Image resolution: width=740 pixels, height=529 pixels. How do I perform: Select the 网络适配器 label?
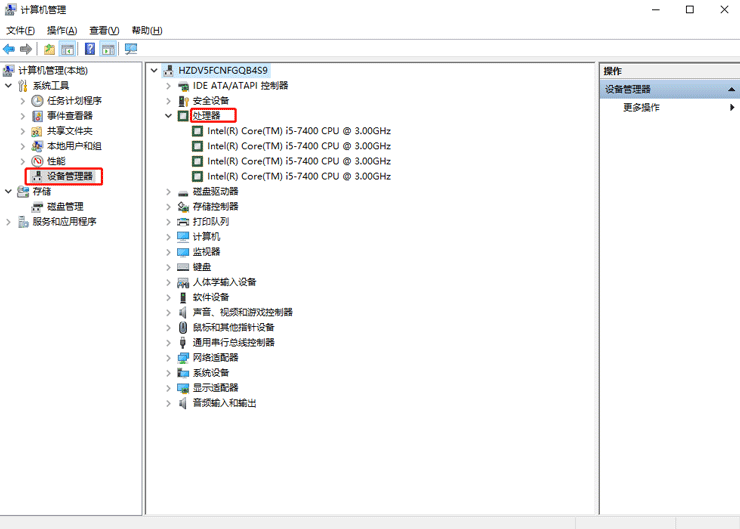[215, 358]
